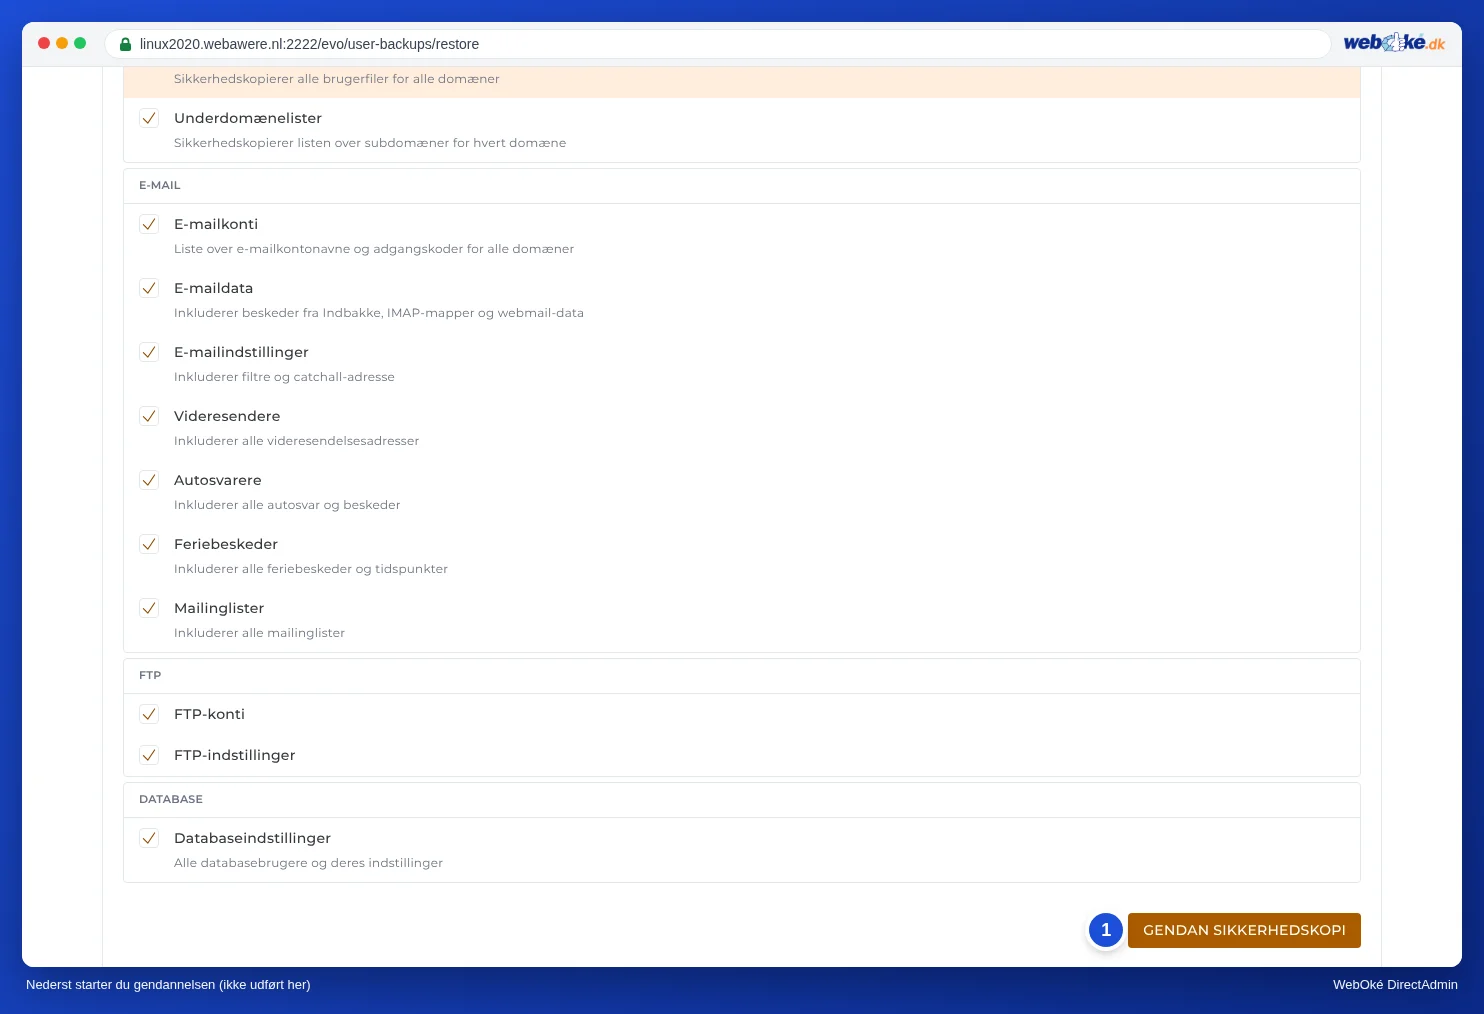Select the DATABASE section header
The width and height of the screenshot is (1484, 1014).
[171, 799]
